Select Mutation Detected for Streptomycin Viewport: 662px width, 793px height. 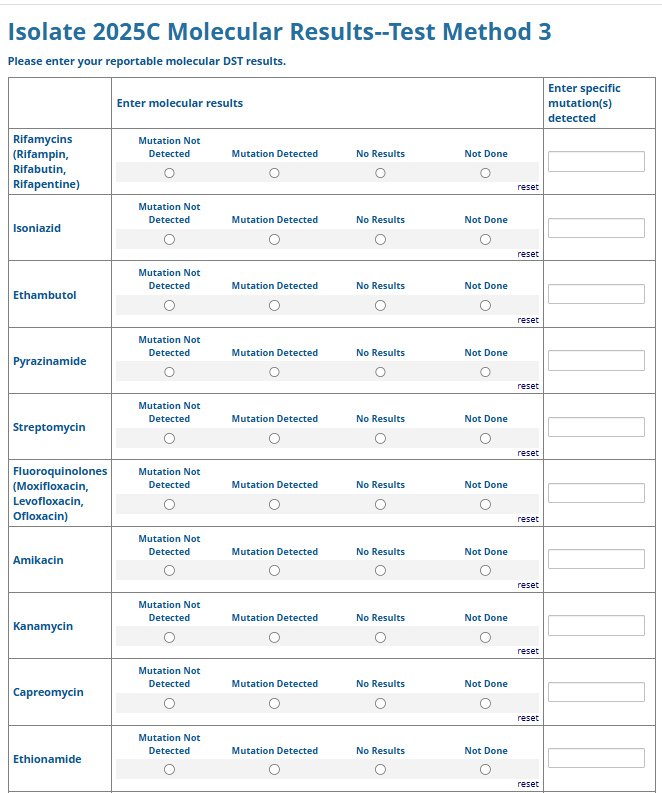(275, 438)
